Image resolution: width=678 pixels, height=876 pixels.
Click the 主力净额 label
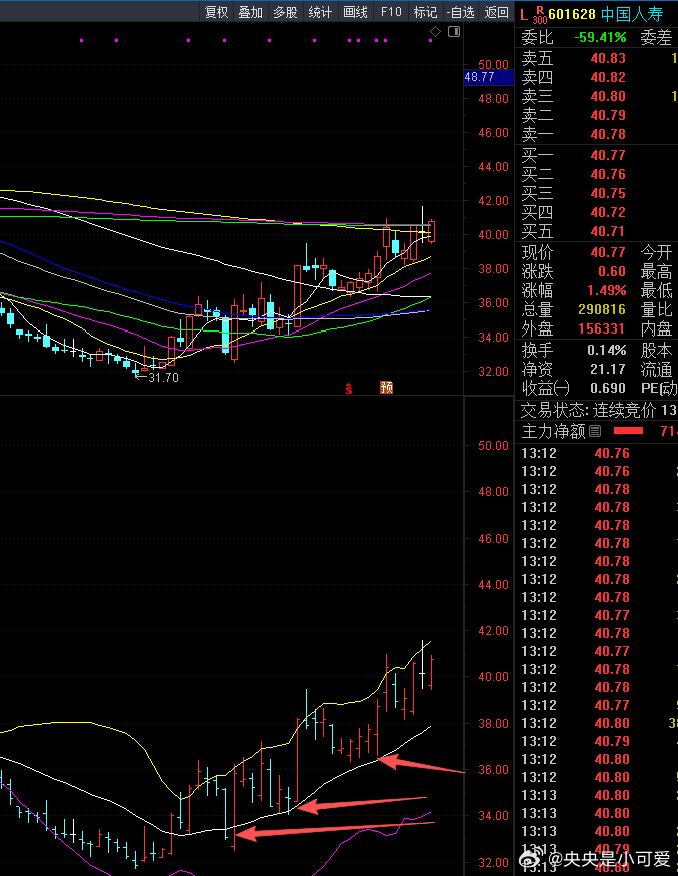point(553,431)
